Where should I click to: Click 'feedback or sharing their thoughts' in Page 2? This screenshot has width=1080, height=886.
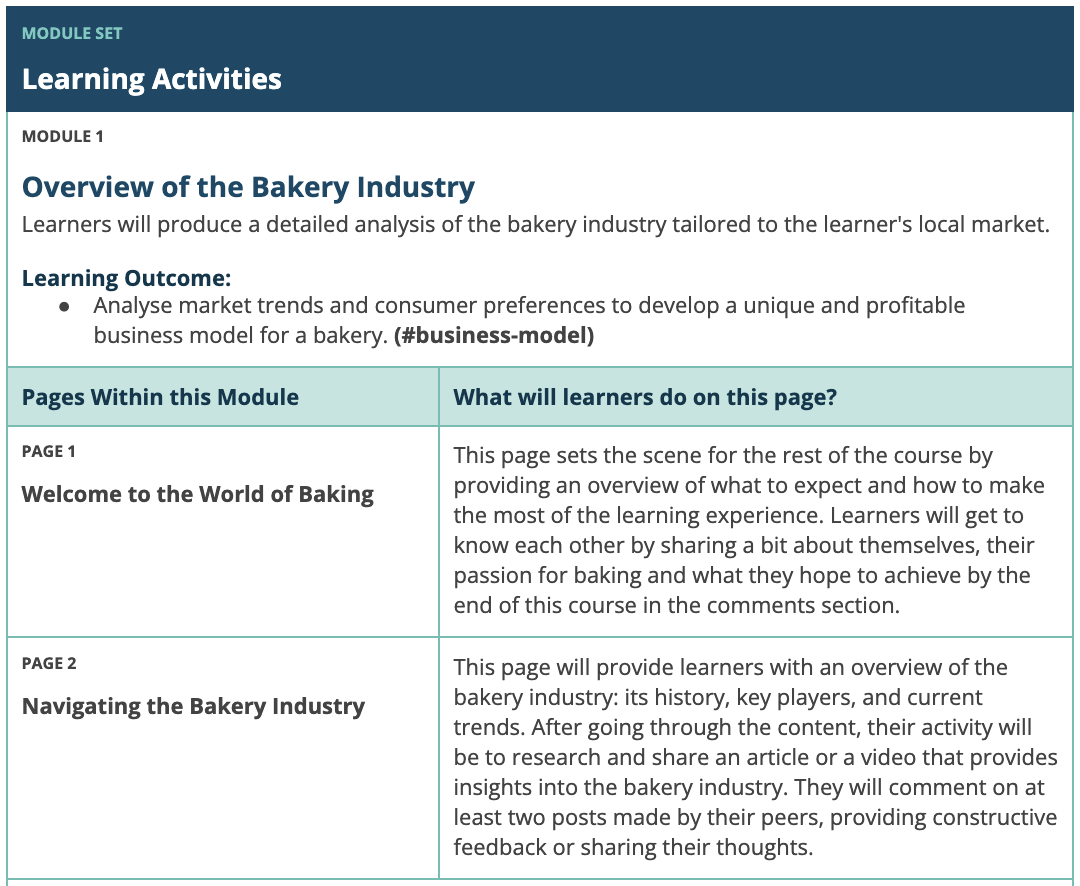(x=630, y=848)
